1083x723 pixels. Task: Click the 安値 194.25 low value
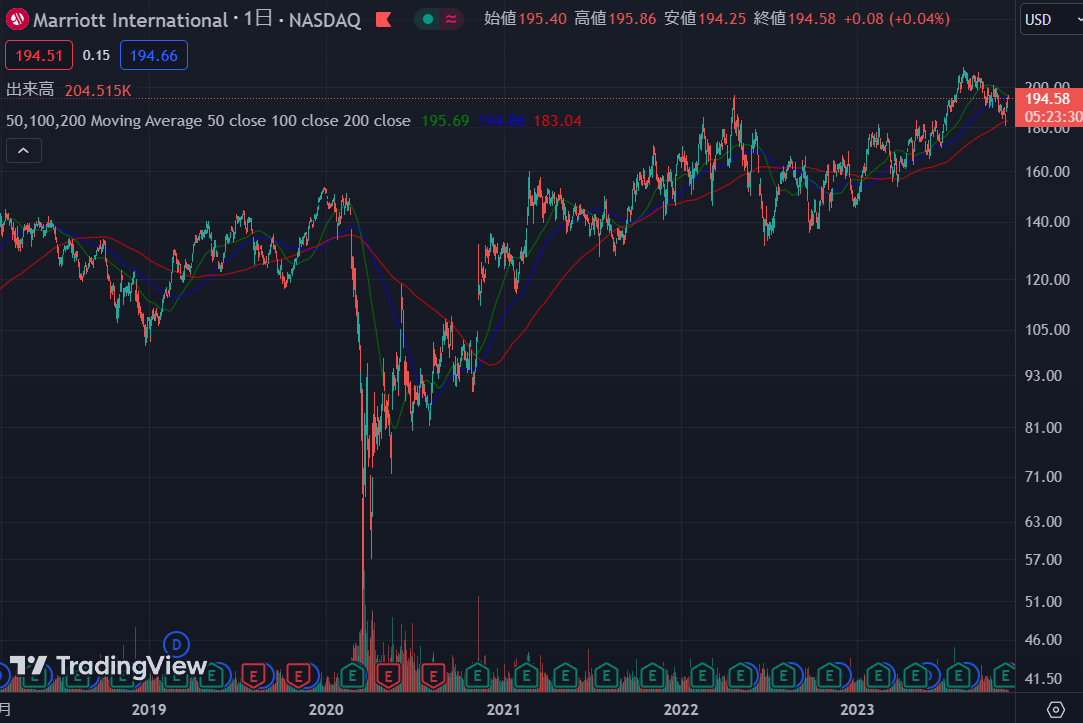coord(705,19)
